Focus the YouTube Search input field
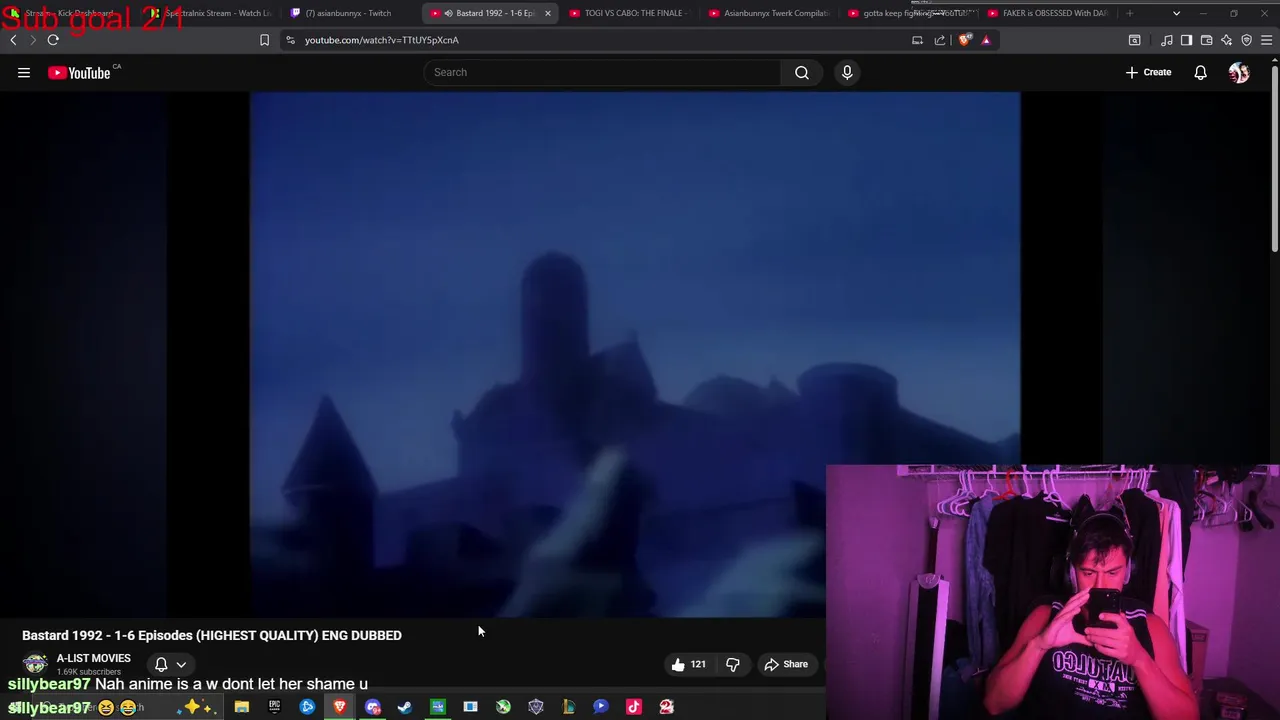Viewport: 1280px width, 720px height. pos(603,72)
